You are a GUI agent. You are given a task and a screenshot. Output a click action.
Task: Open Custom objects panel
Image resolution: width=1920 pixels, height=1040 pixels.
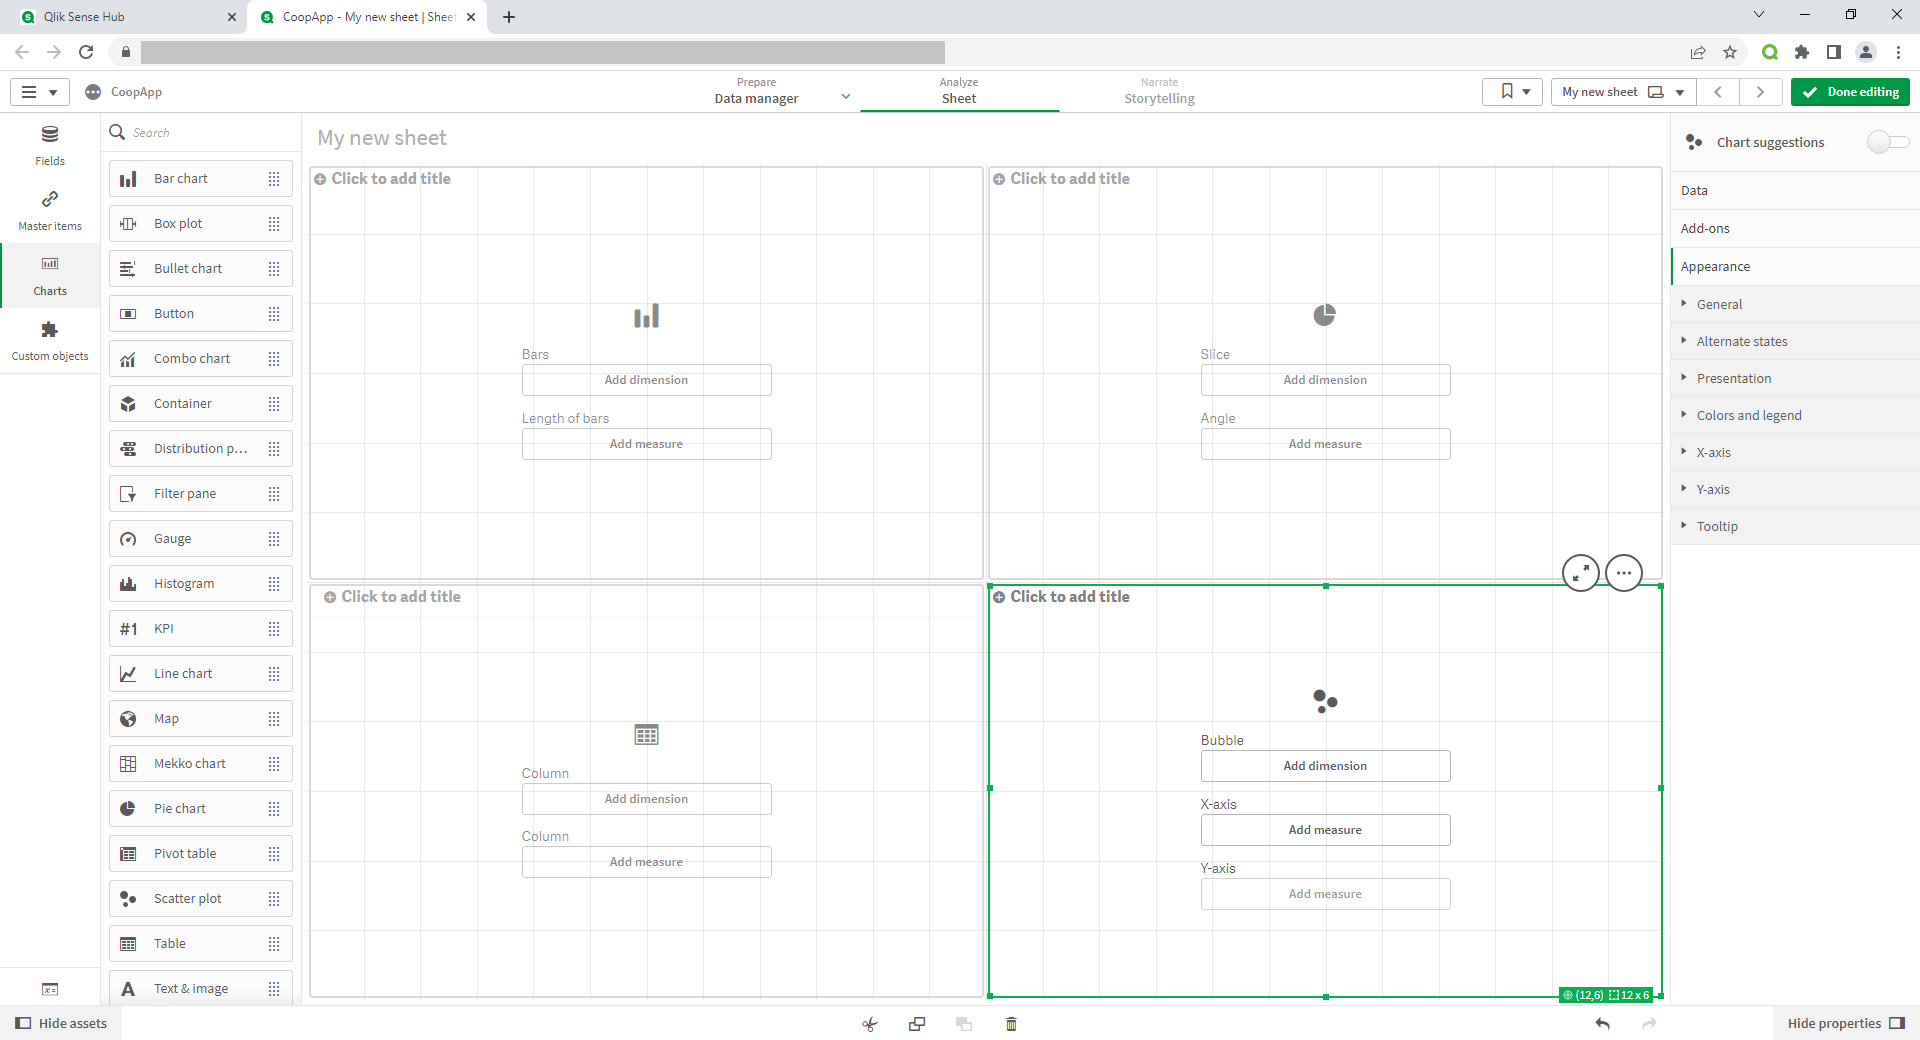click(50, 340)
